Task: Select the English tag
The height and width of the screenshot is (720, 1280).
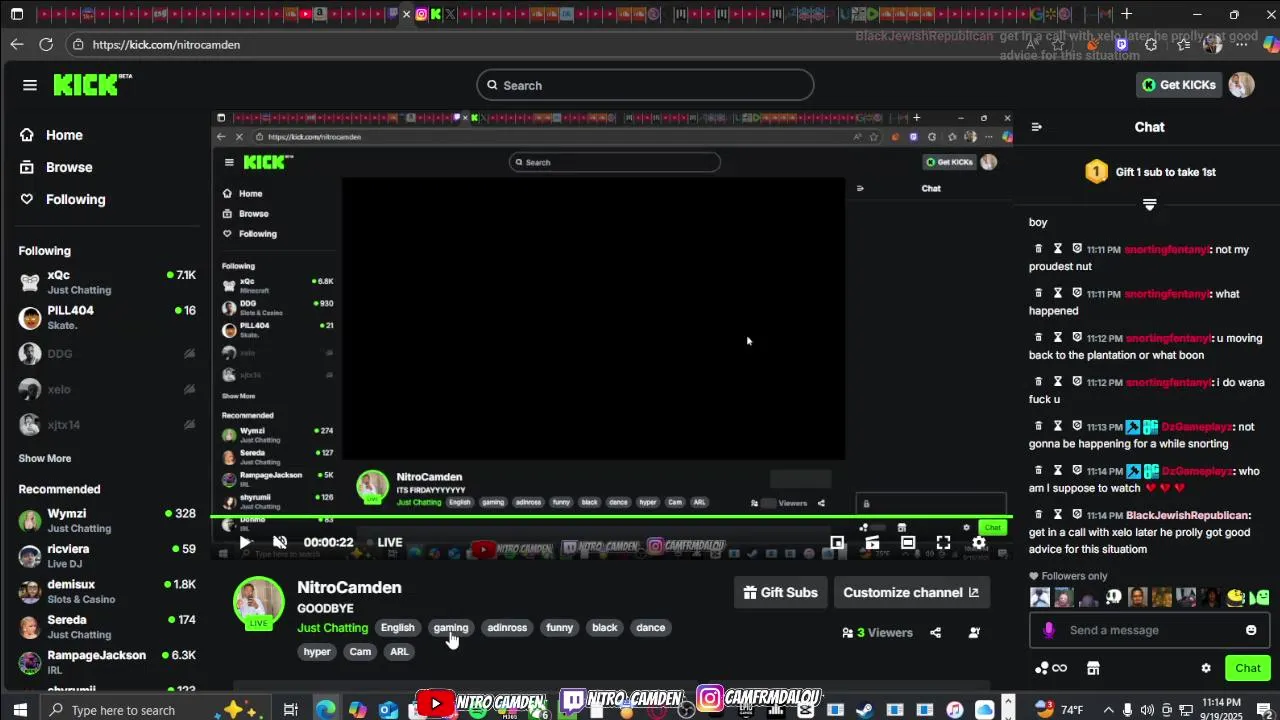Action: click(397, 628)
